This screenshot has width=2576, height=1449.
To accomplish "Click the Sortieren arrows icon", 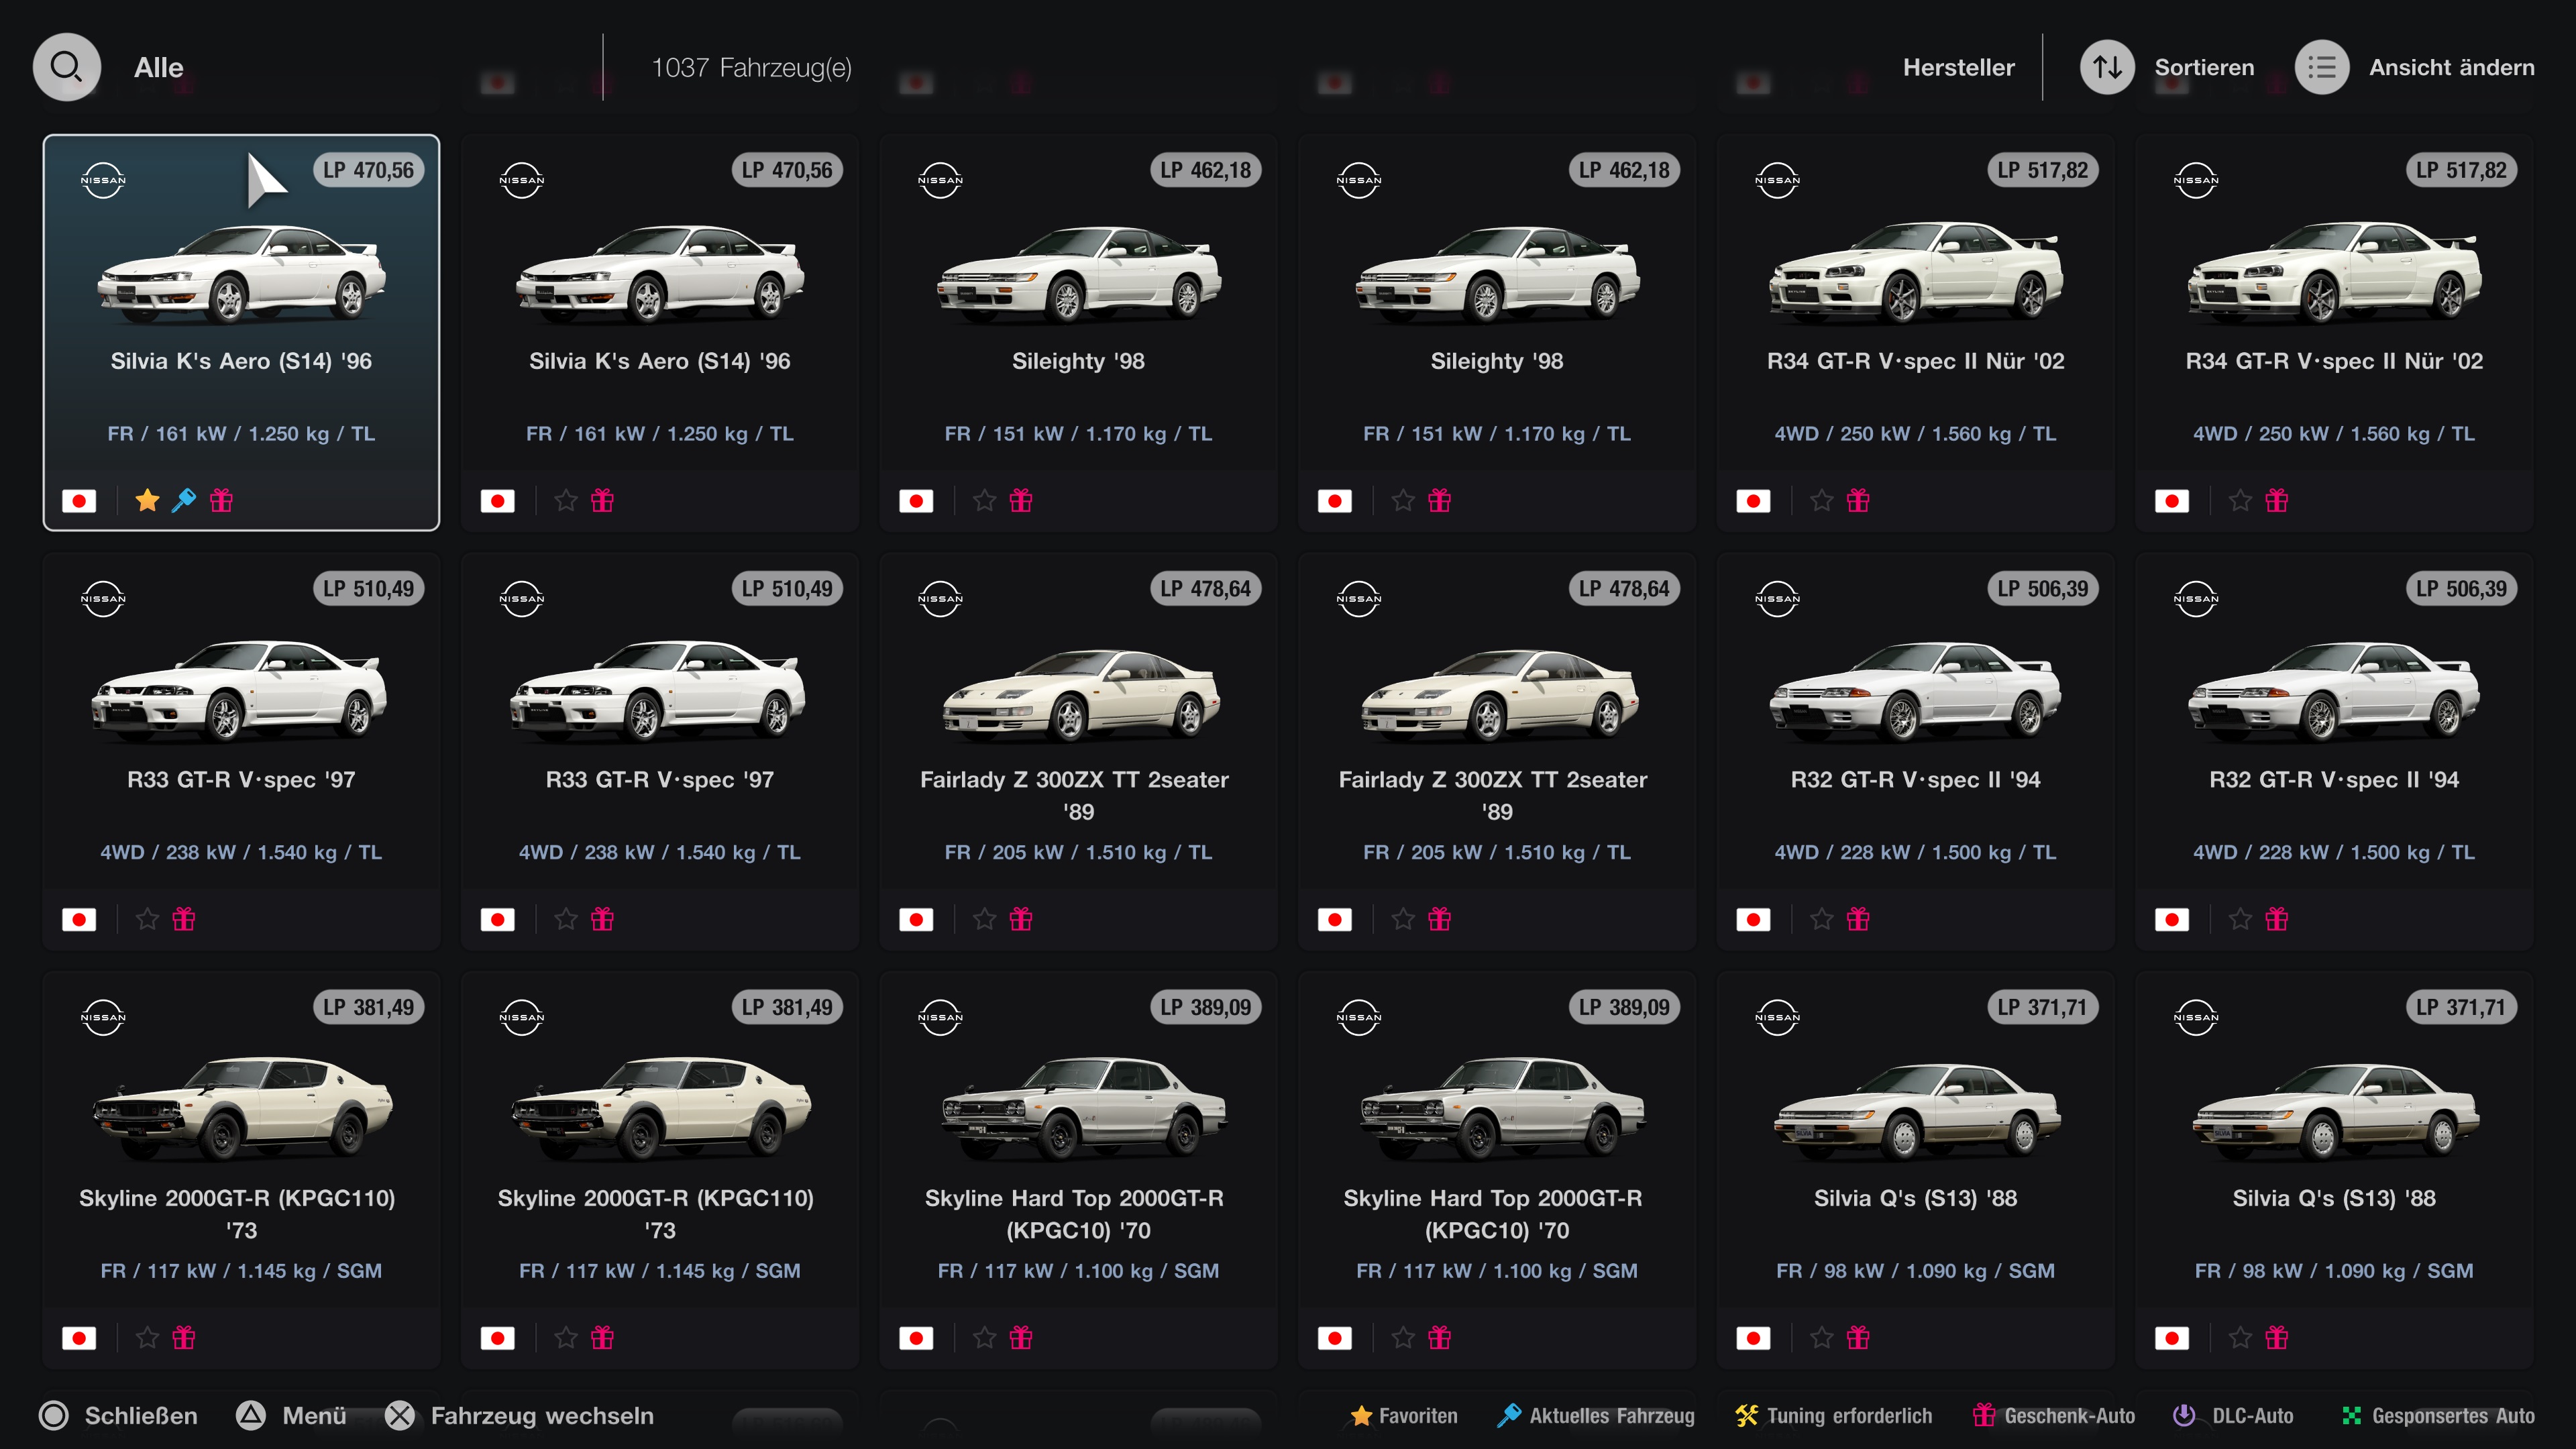I will point(2107,67).
